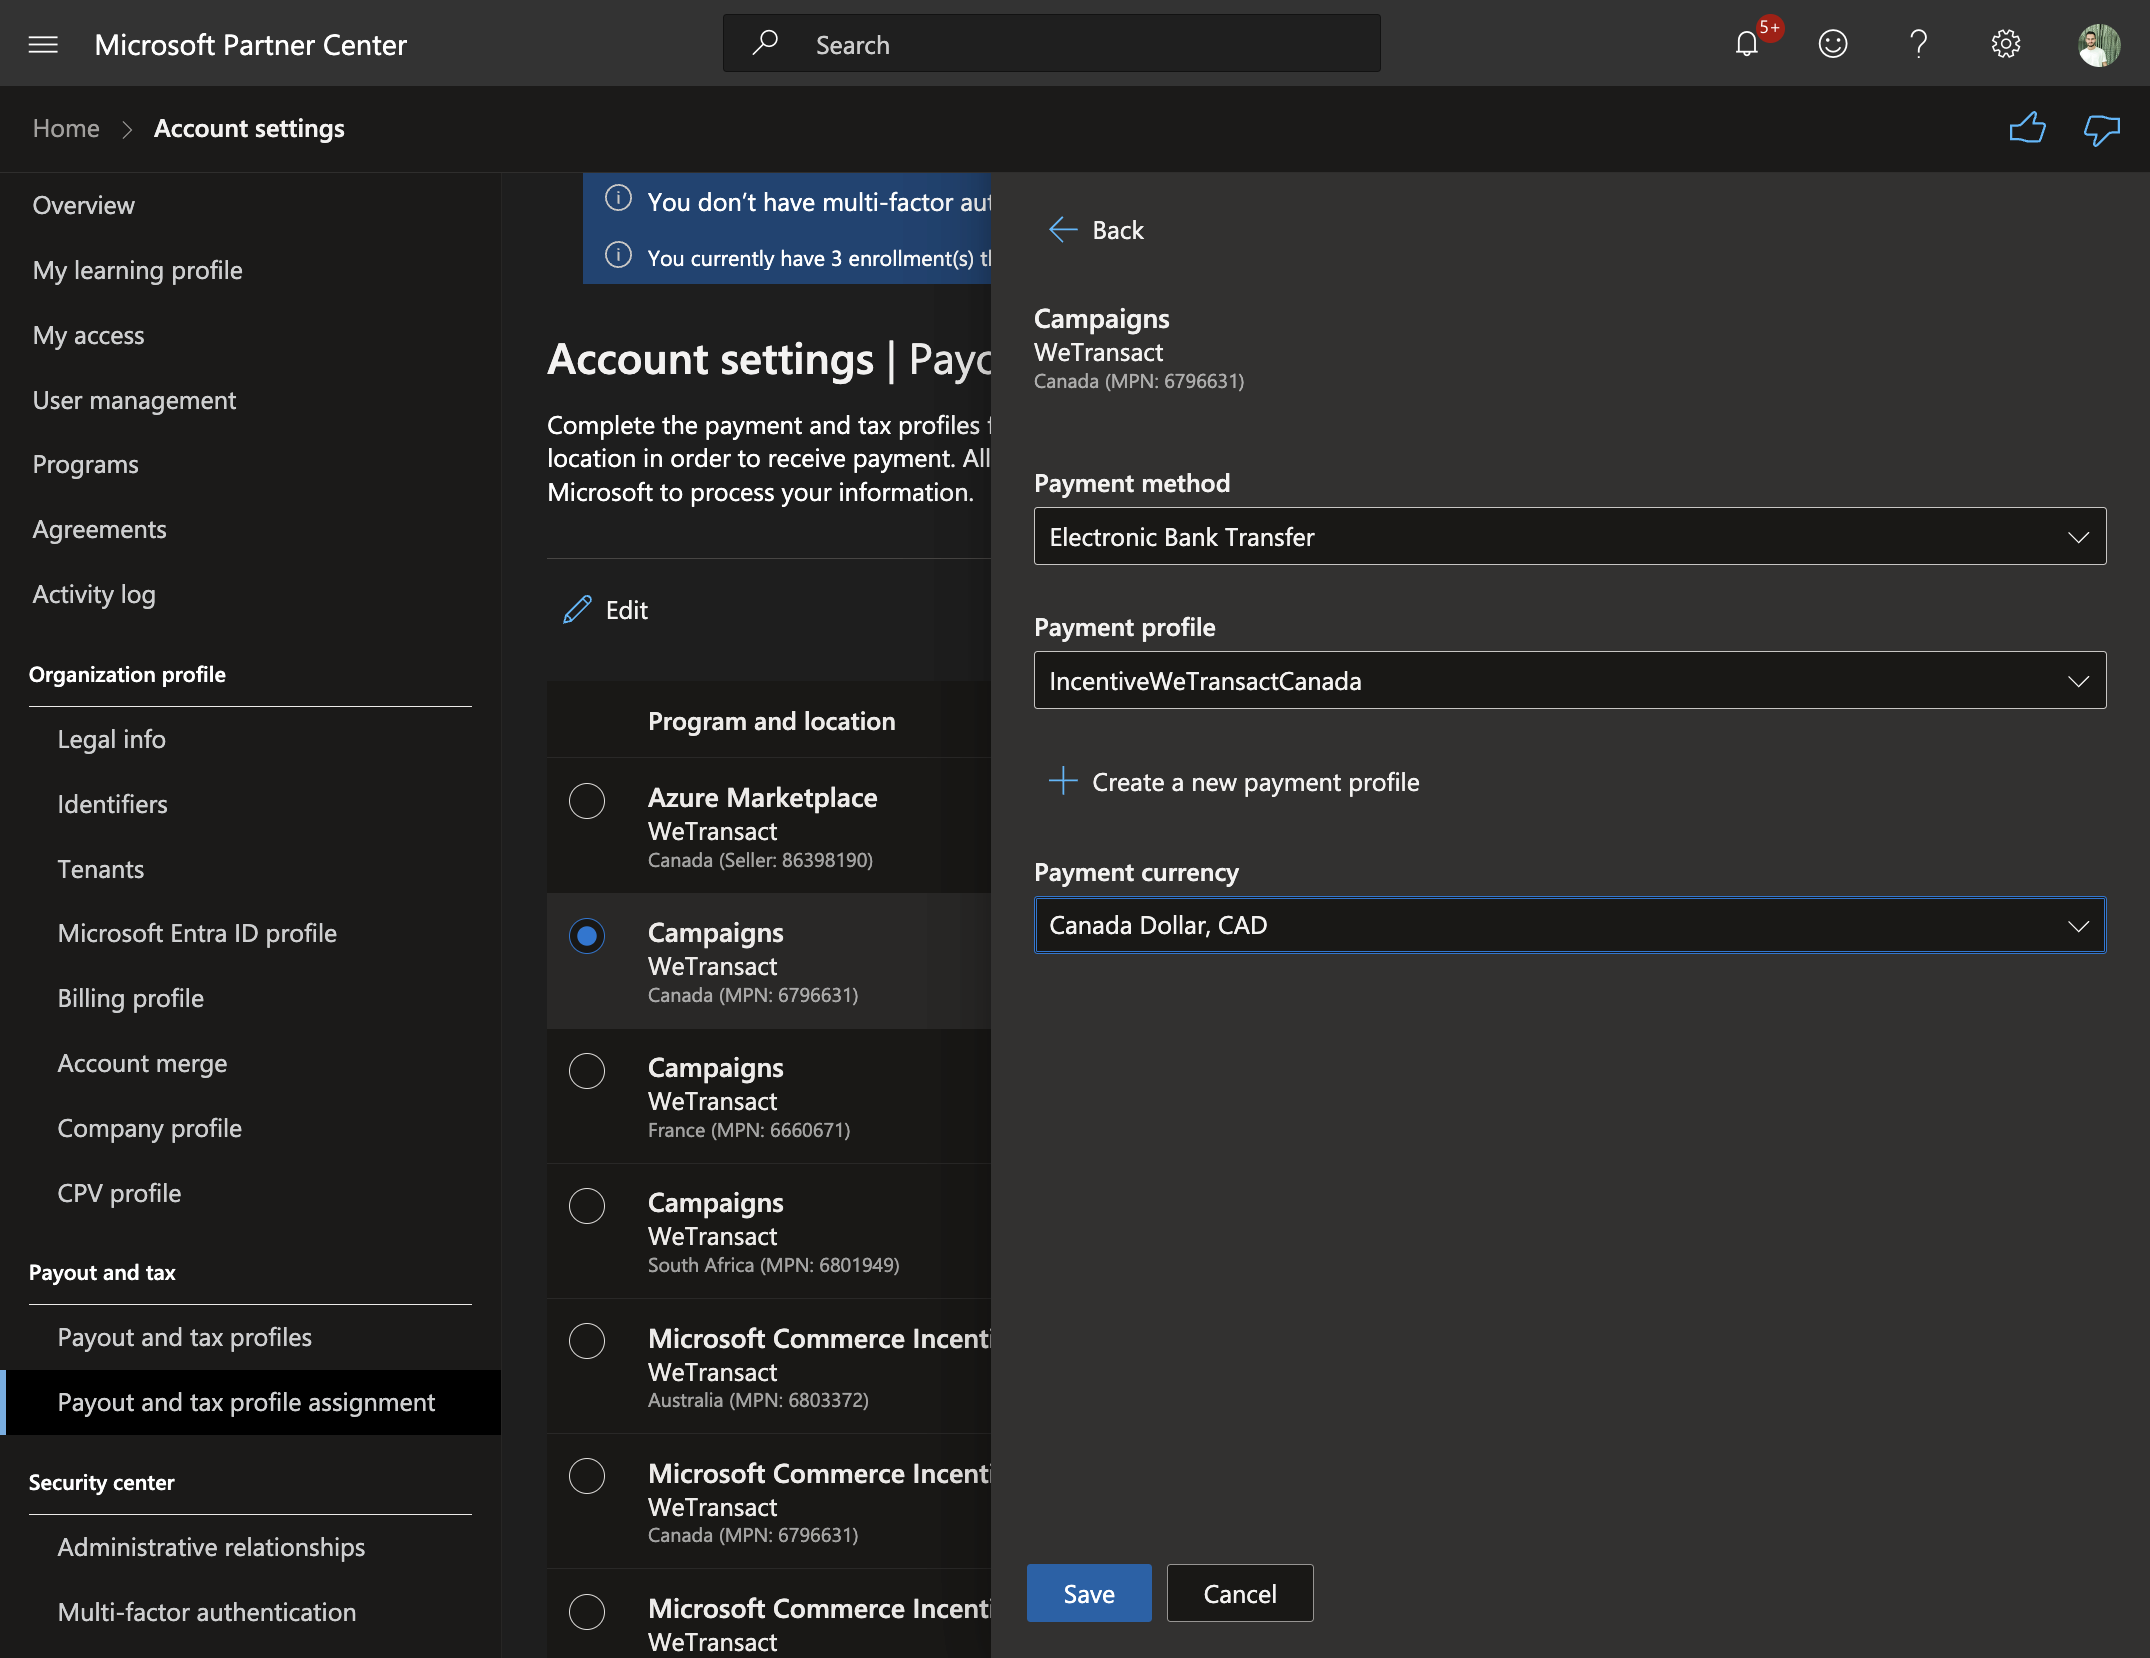The width and height of the screenshot is (2150, 1658).
Task: Click the Cancel button
Action: (1240, 1593)
